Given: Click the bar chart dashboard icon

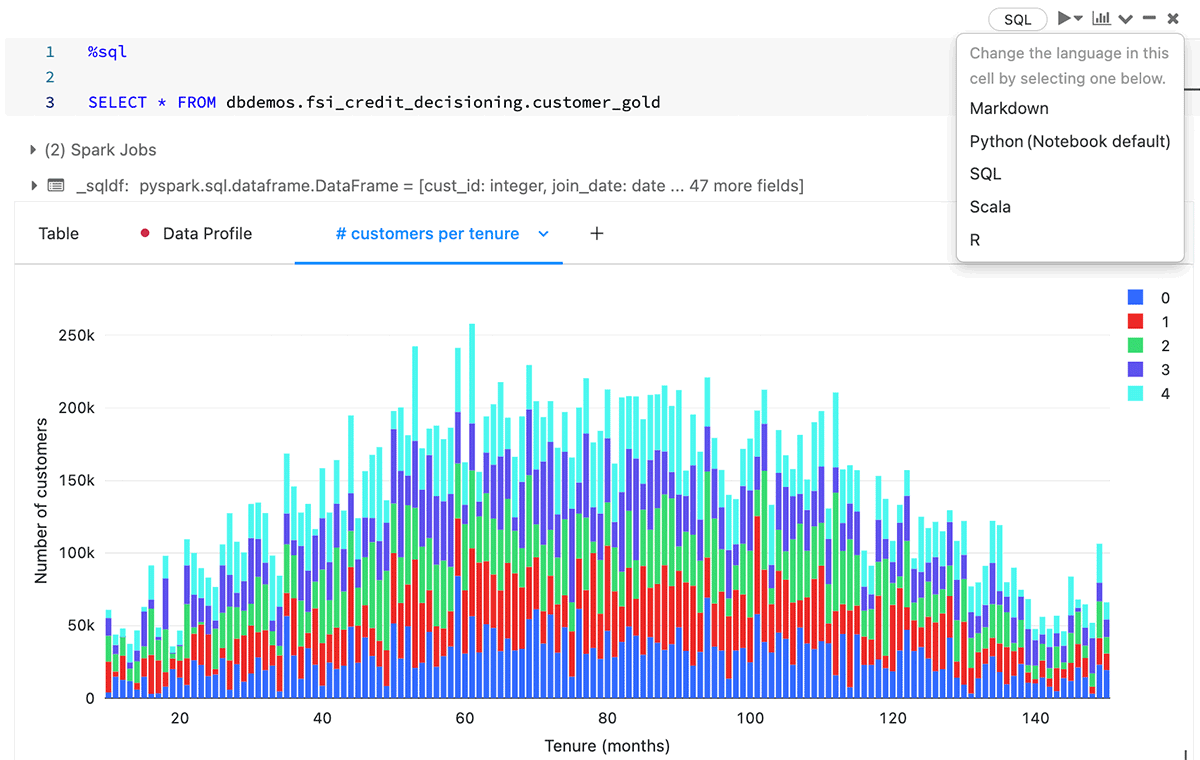Looking at the screenshot, I should point(1101,18).
